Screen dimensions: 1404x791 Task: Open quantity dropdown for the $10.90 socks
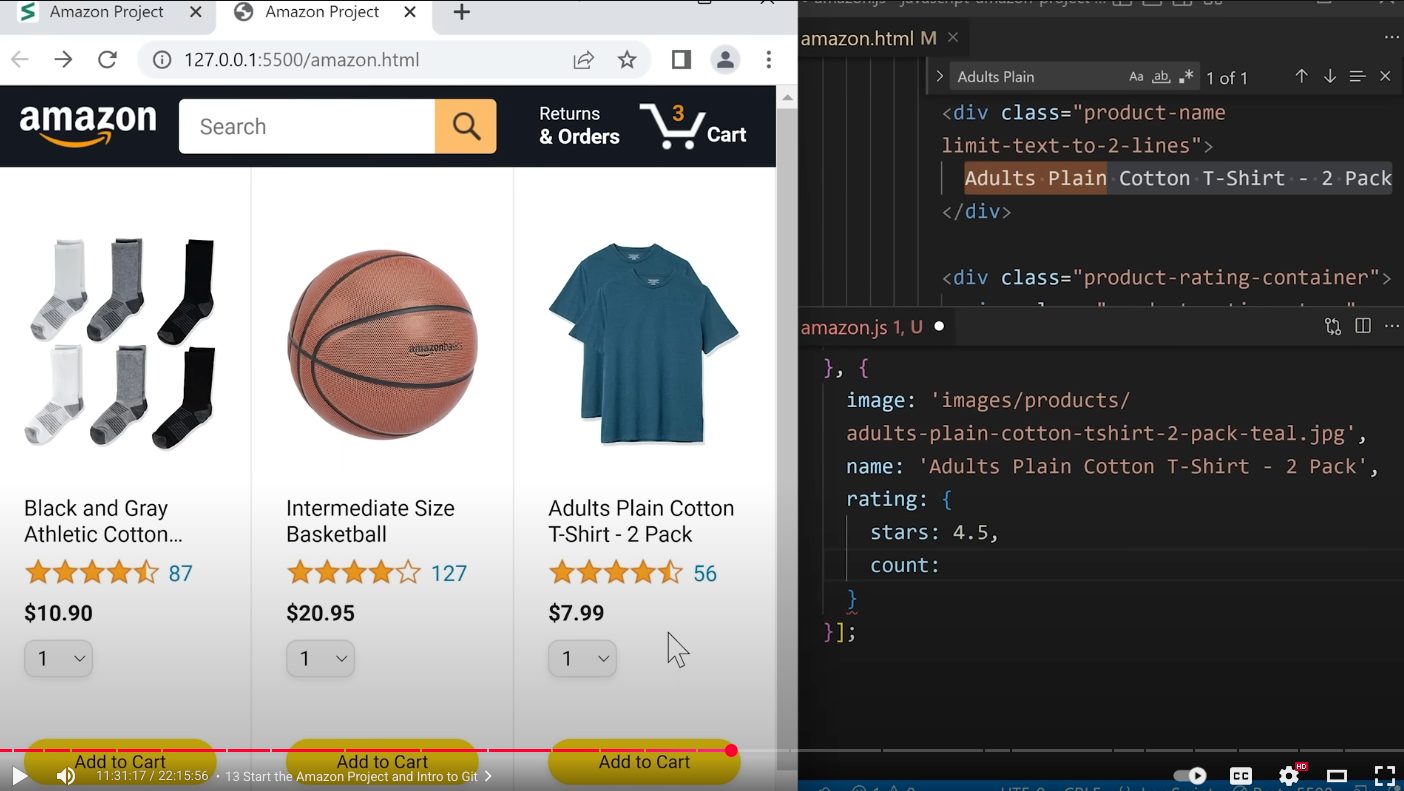[58, 658]
